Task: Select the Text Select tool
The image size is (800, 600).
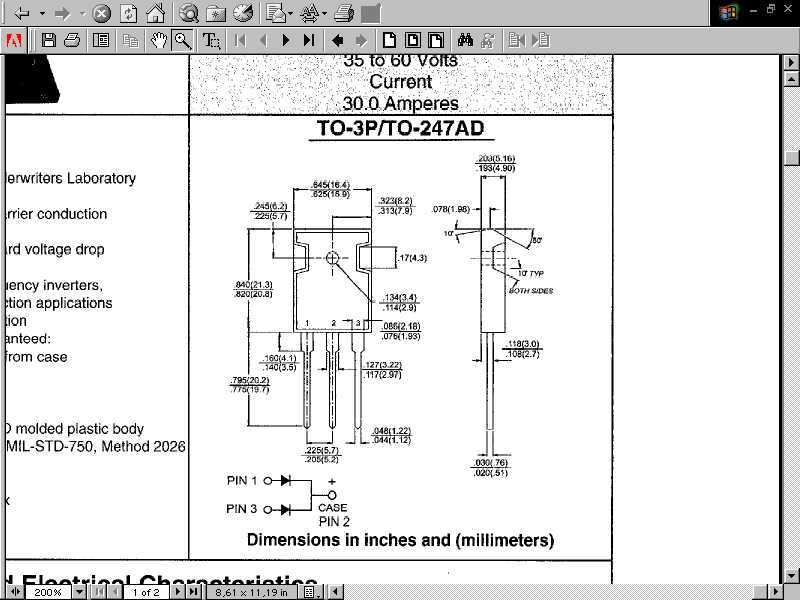Action: click(x=211, y=40)
